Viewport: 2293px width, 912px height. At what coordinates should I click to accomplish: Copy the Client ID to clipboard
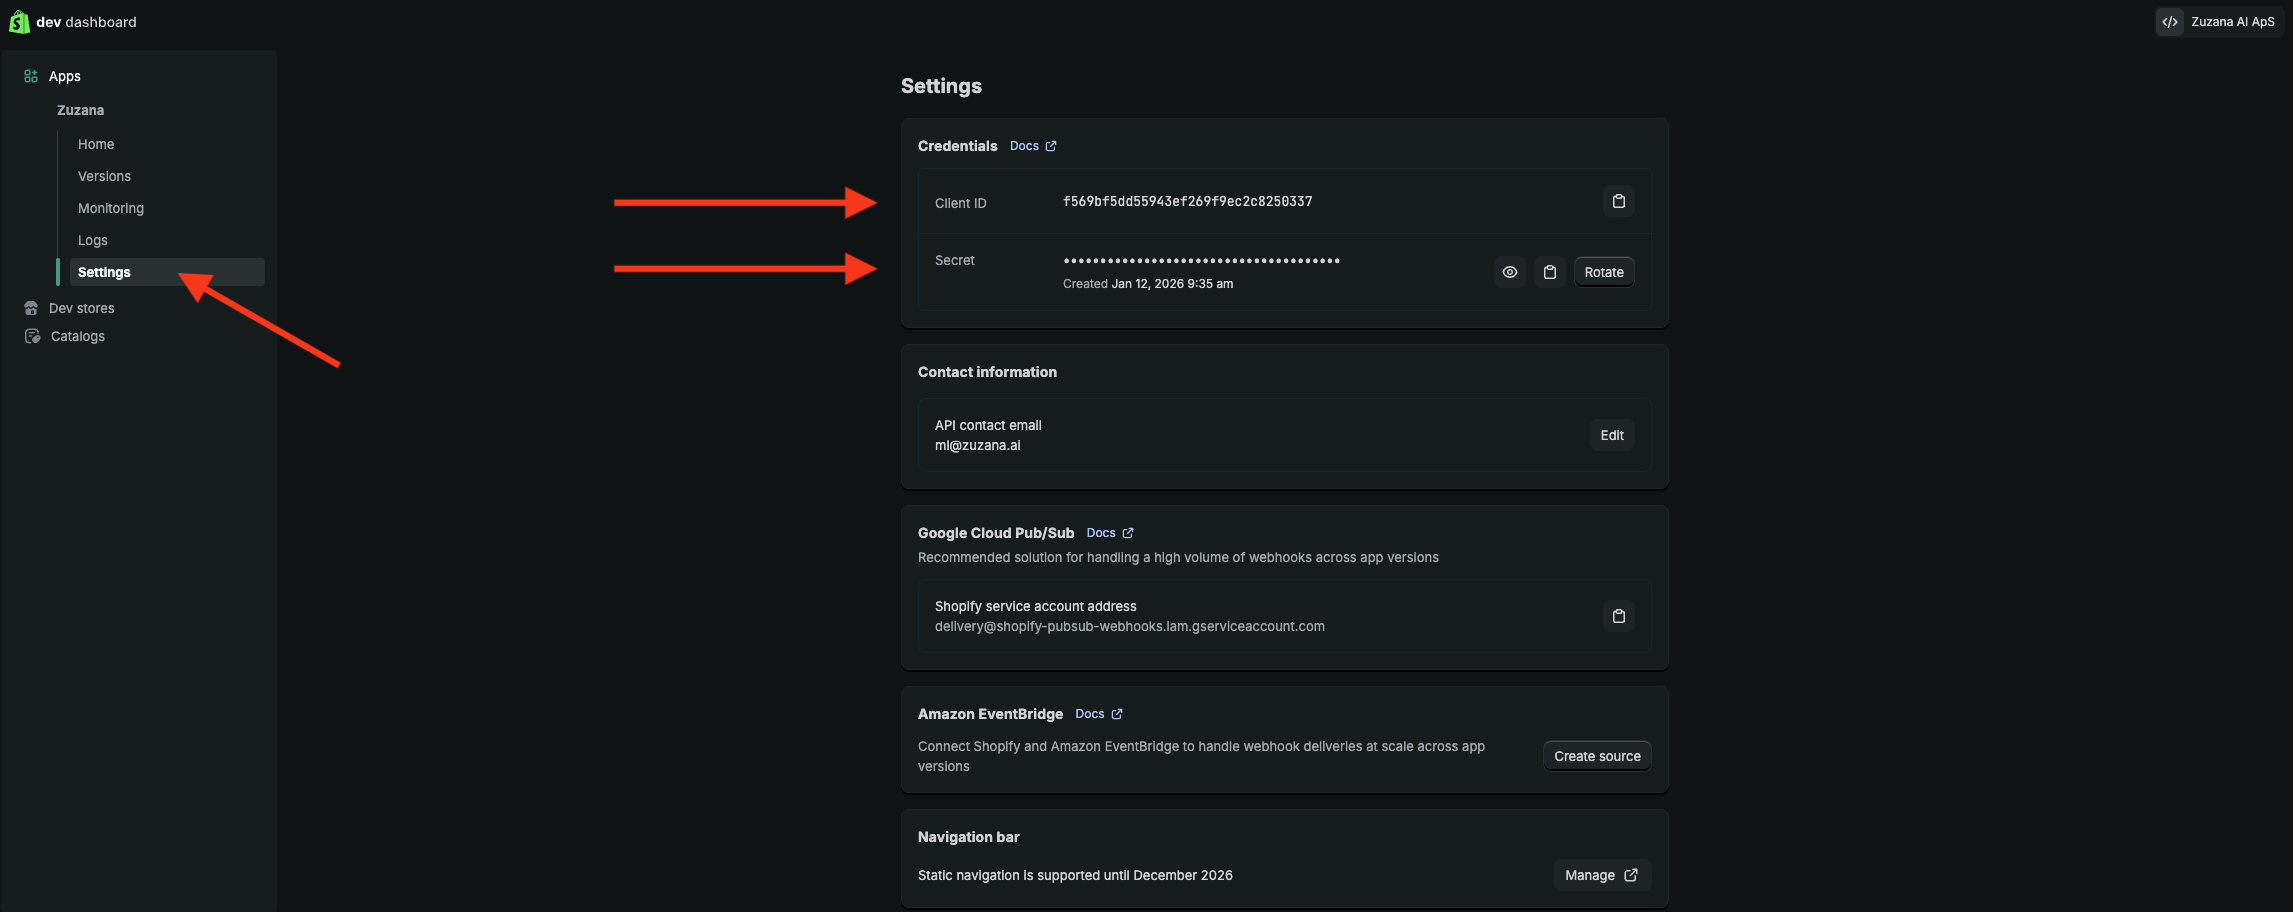(x=1618, y=201)
